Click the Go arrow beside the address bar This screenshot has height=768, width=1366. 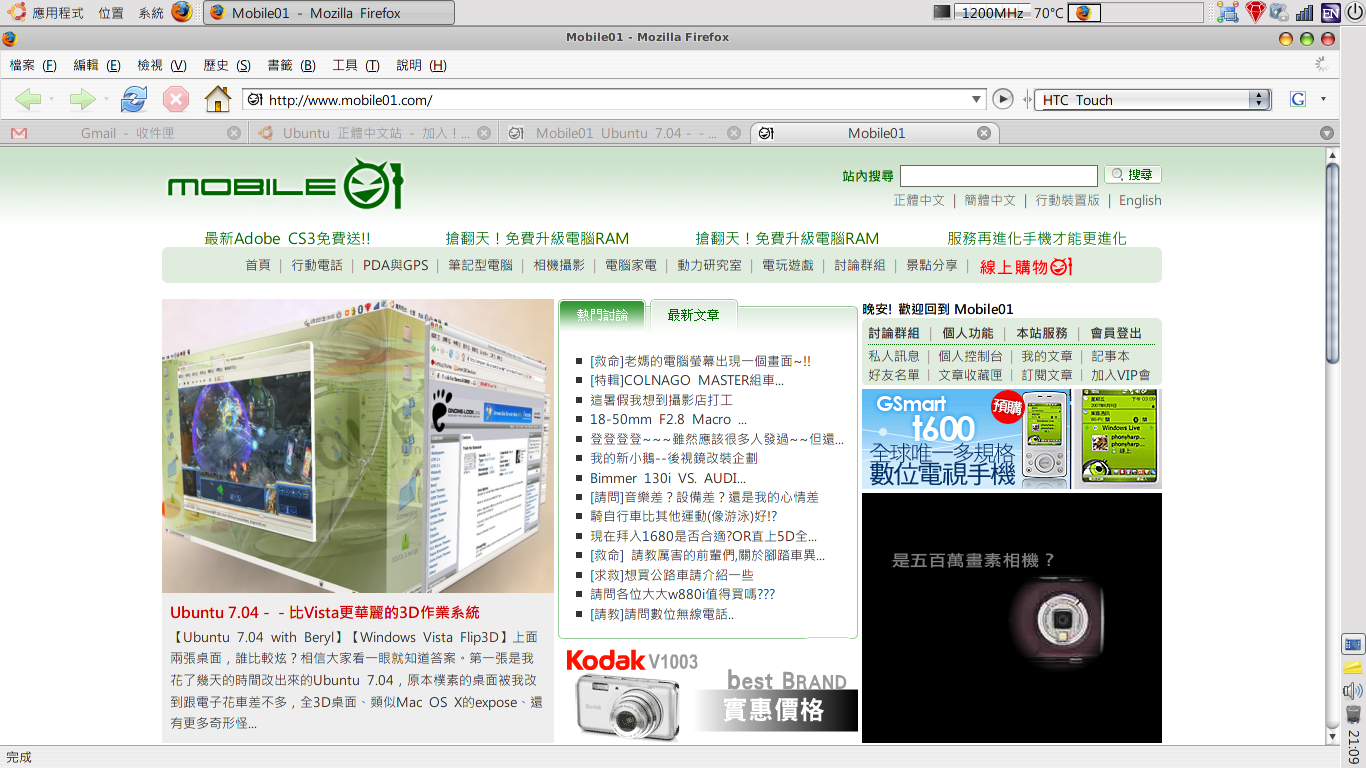pos(1003,99)
